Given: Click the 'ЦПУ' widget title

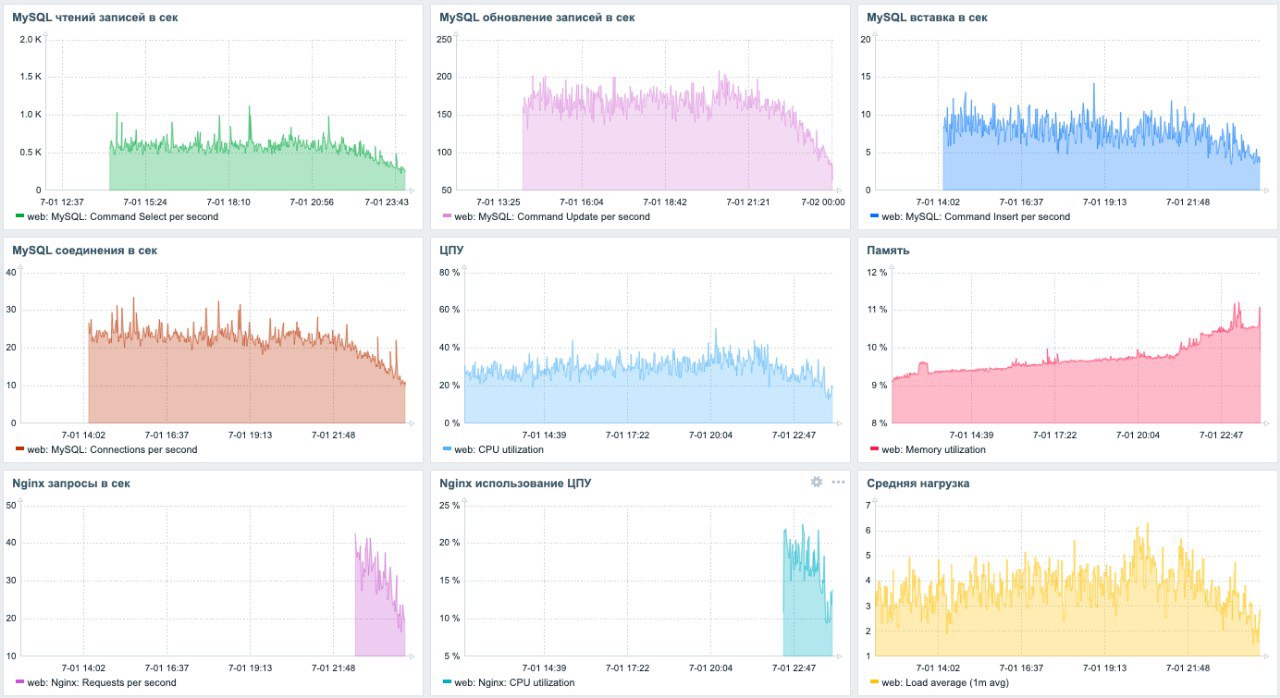Looking at the screenshot, I should click(x=453, y=250).
